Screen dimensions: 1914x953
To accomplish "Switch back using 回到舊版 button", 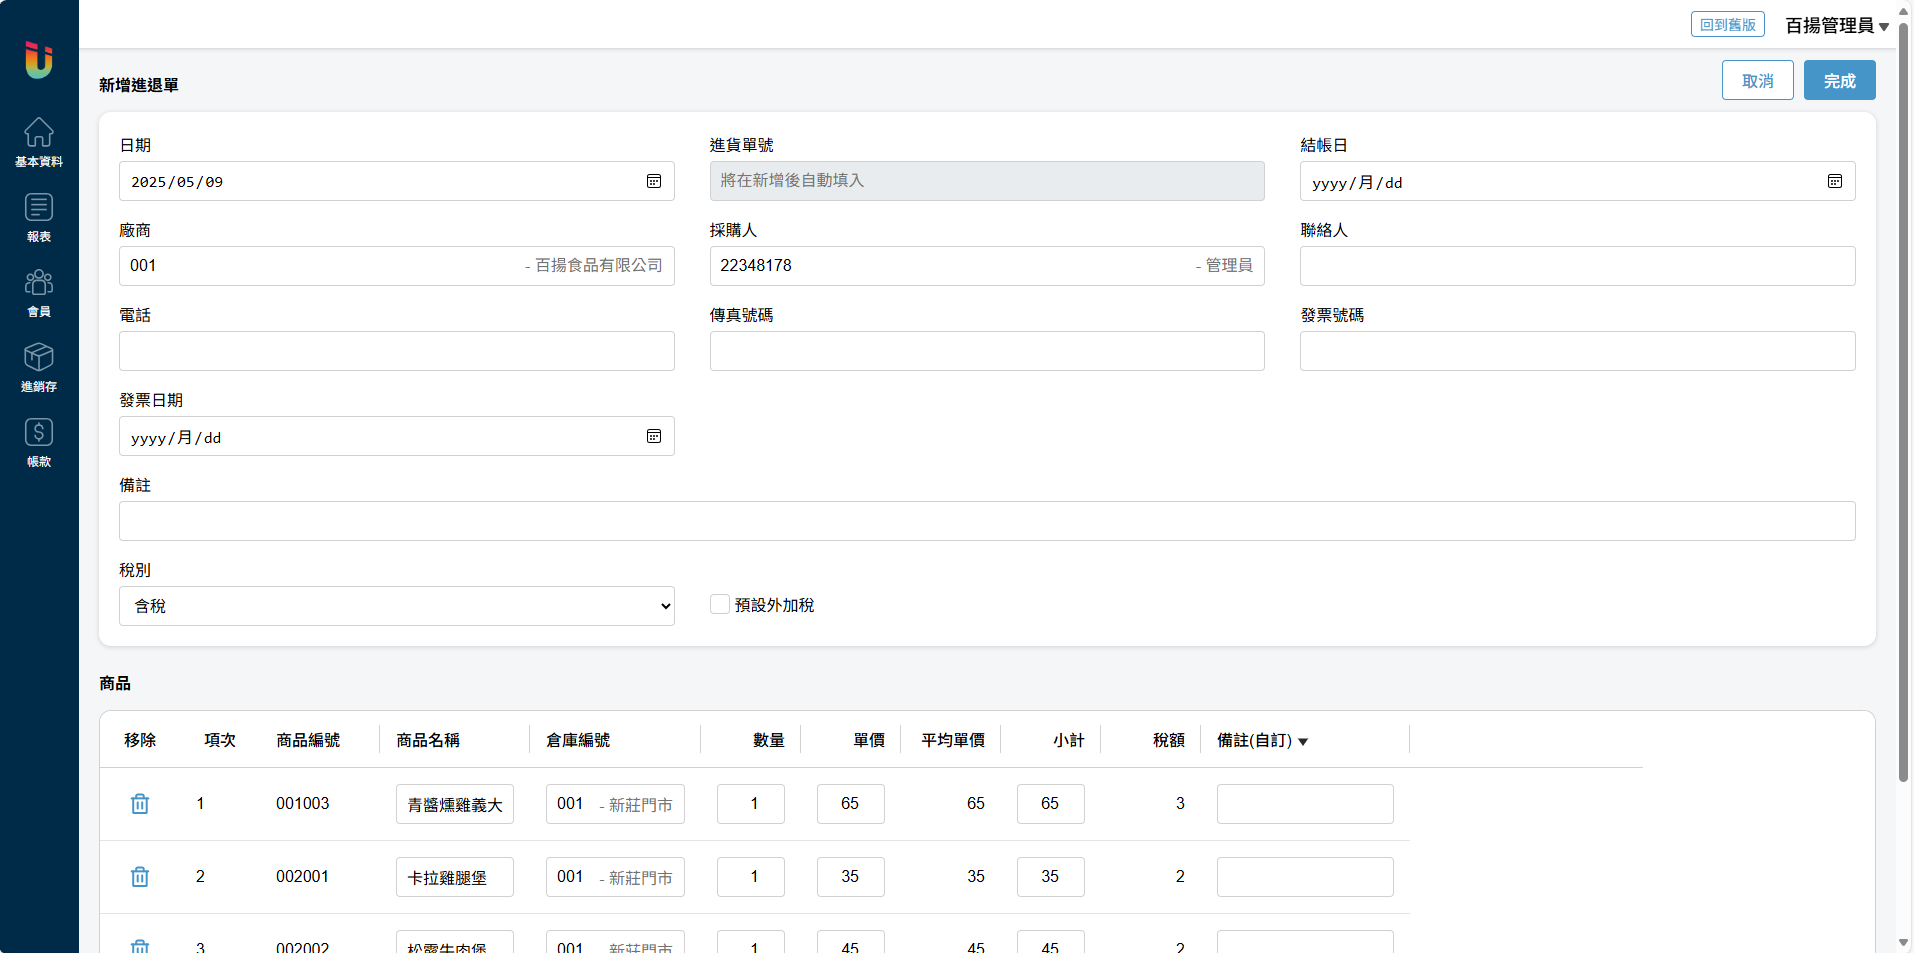I will pyautogui.click(x=1727, y=25).
